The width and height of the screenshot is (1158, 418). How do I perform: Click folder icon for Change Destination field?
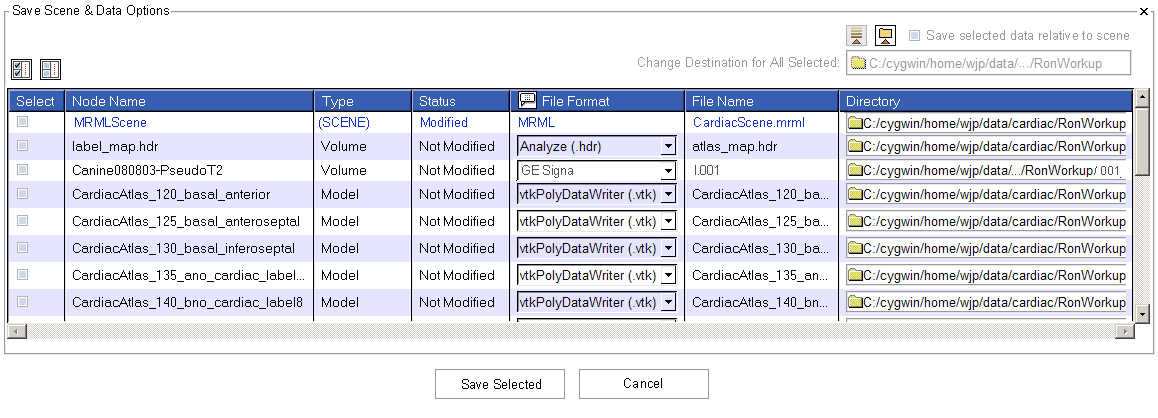(858, 64)
